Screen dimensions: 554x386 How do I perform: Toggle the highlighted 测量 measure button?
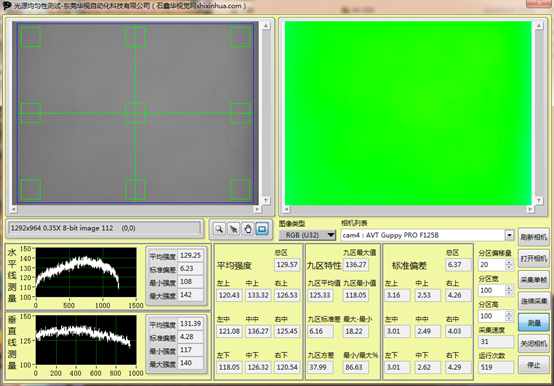(x=534, y=322)
